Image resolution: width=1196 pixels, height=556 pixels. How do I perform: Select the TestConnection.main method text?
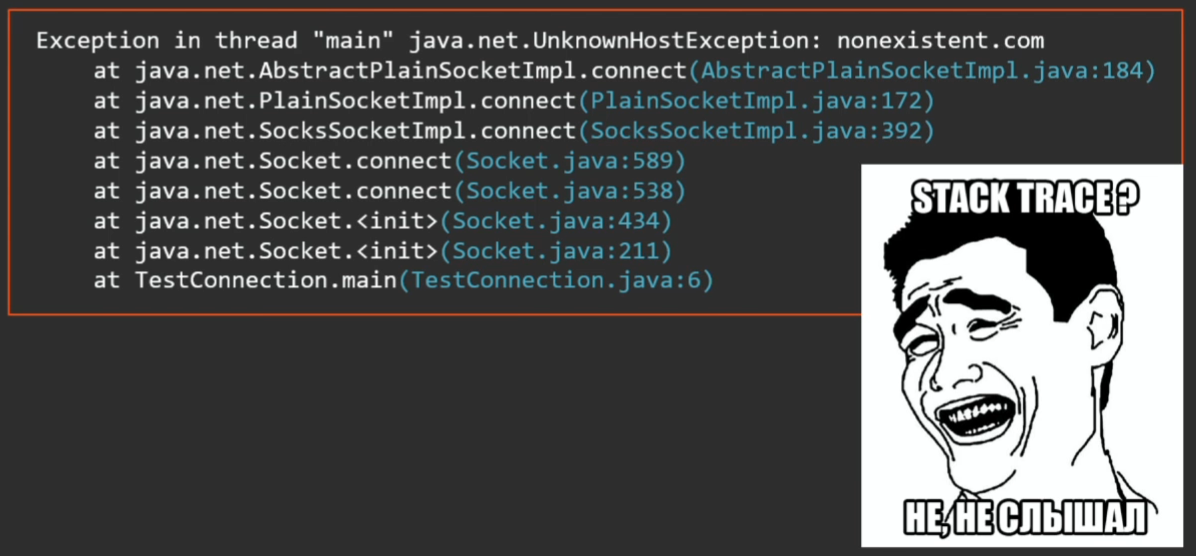[x=265, y=281]
